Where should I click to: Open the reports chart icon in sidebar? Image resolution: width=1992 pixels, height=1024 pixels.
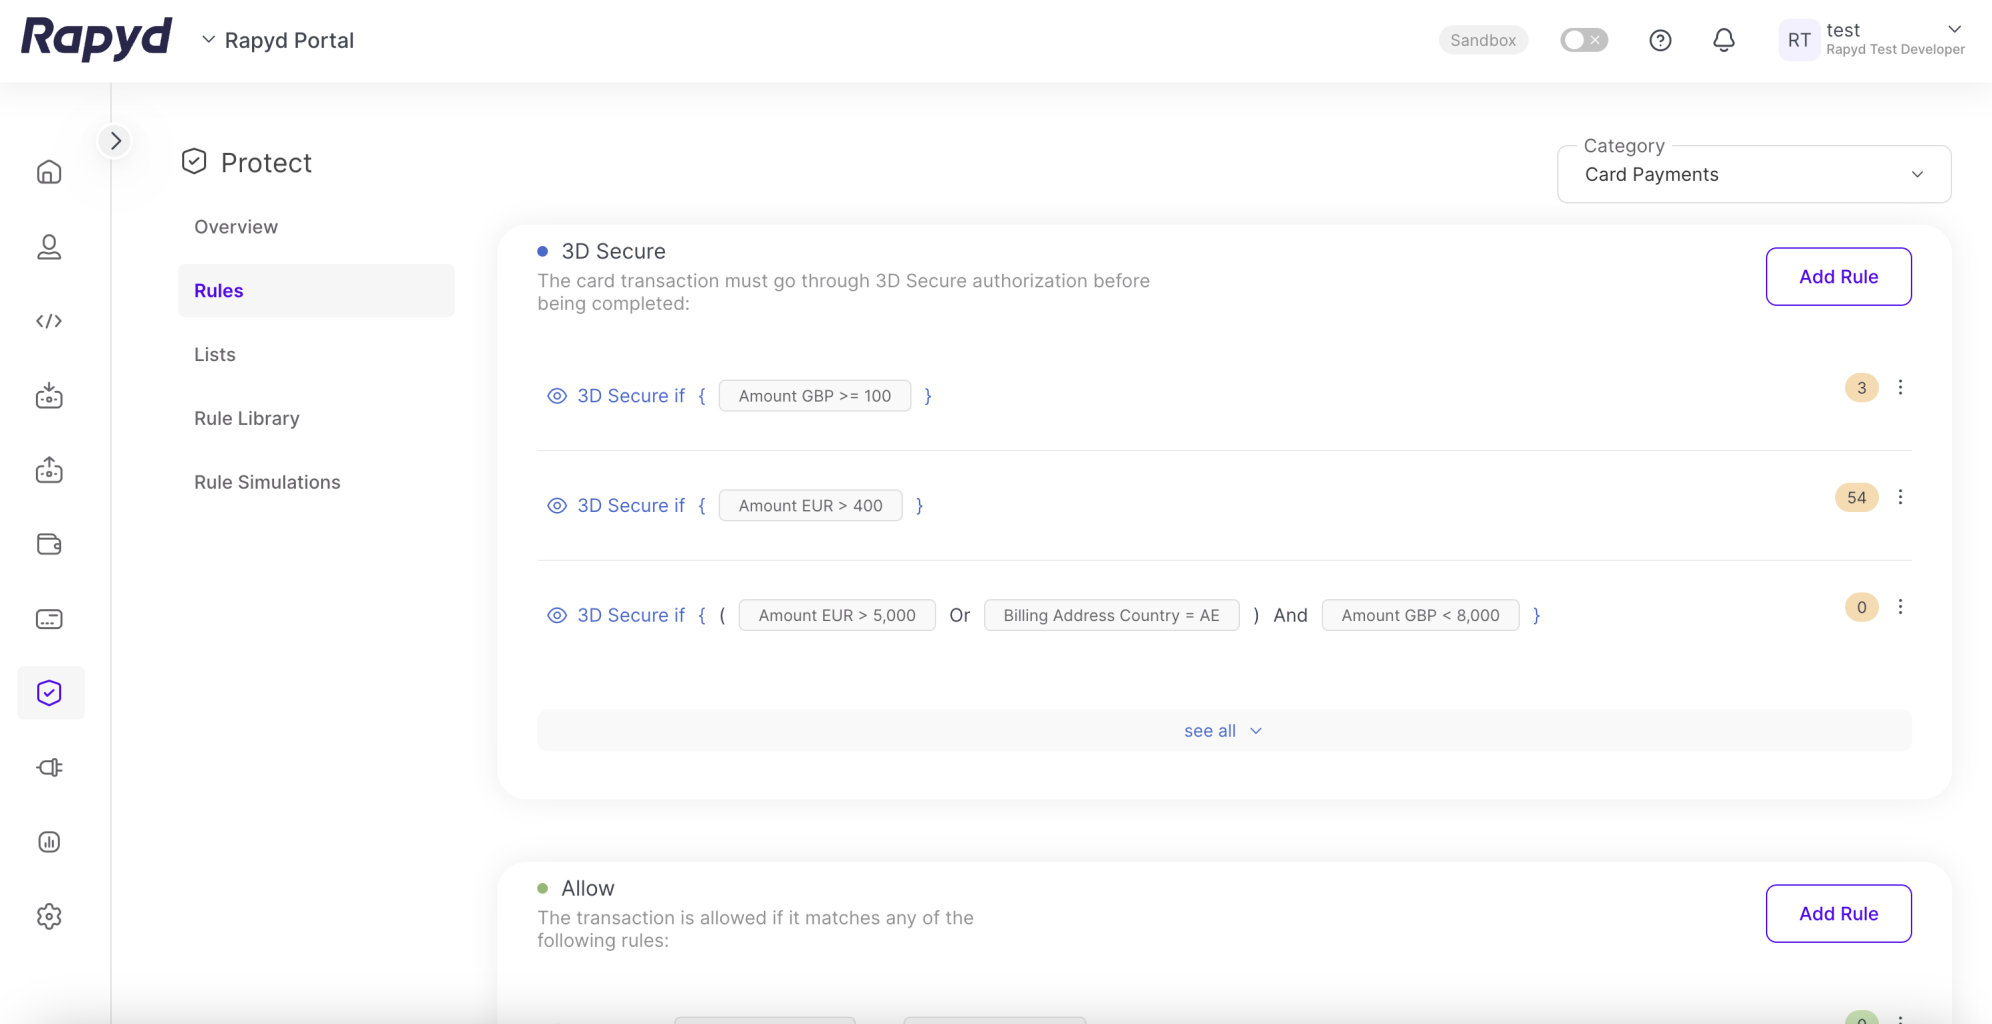(x=49, y=842)
